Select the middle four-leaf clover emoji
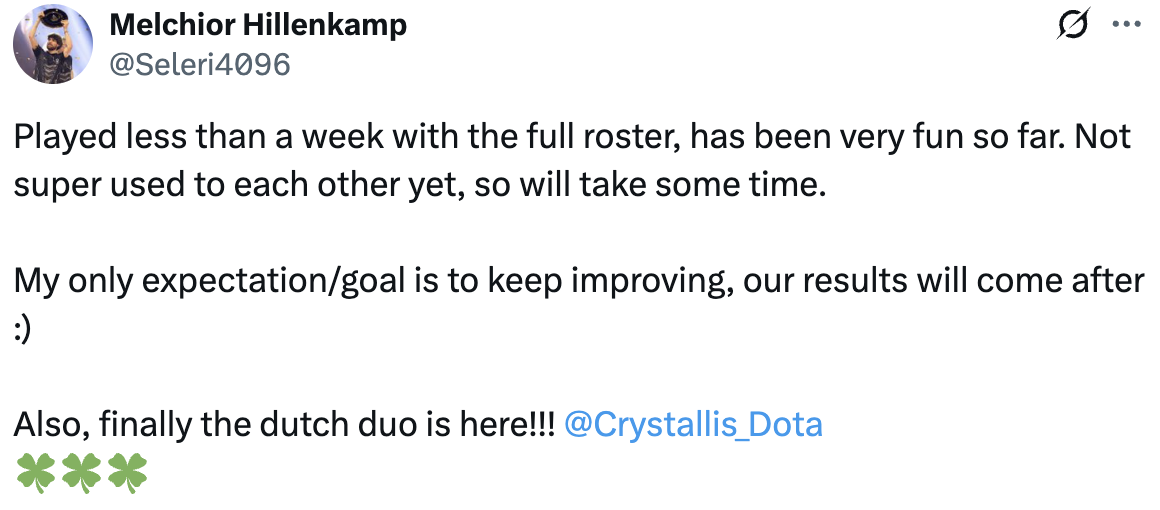Image resolution: width=1160 pixels, height=510 pixels. [x=80, y=473]
